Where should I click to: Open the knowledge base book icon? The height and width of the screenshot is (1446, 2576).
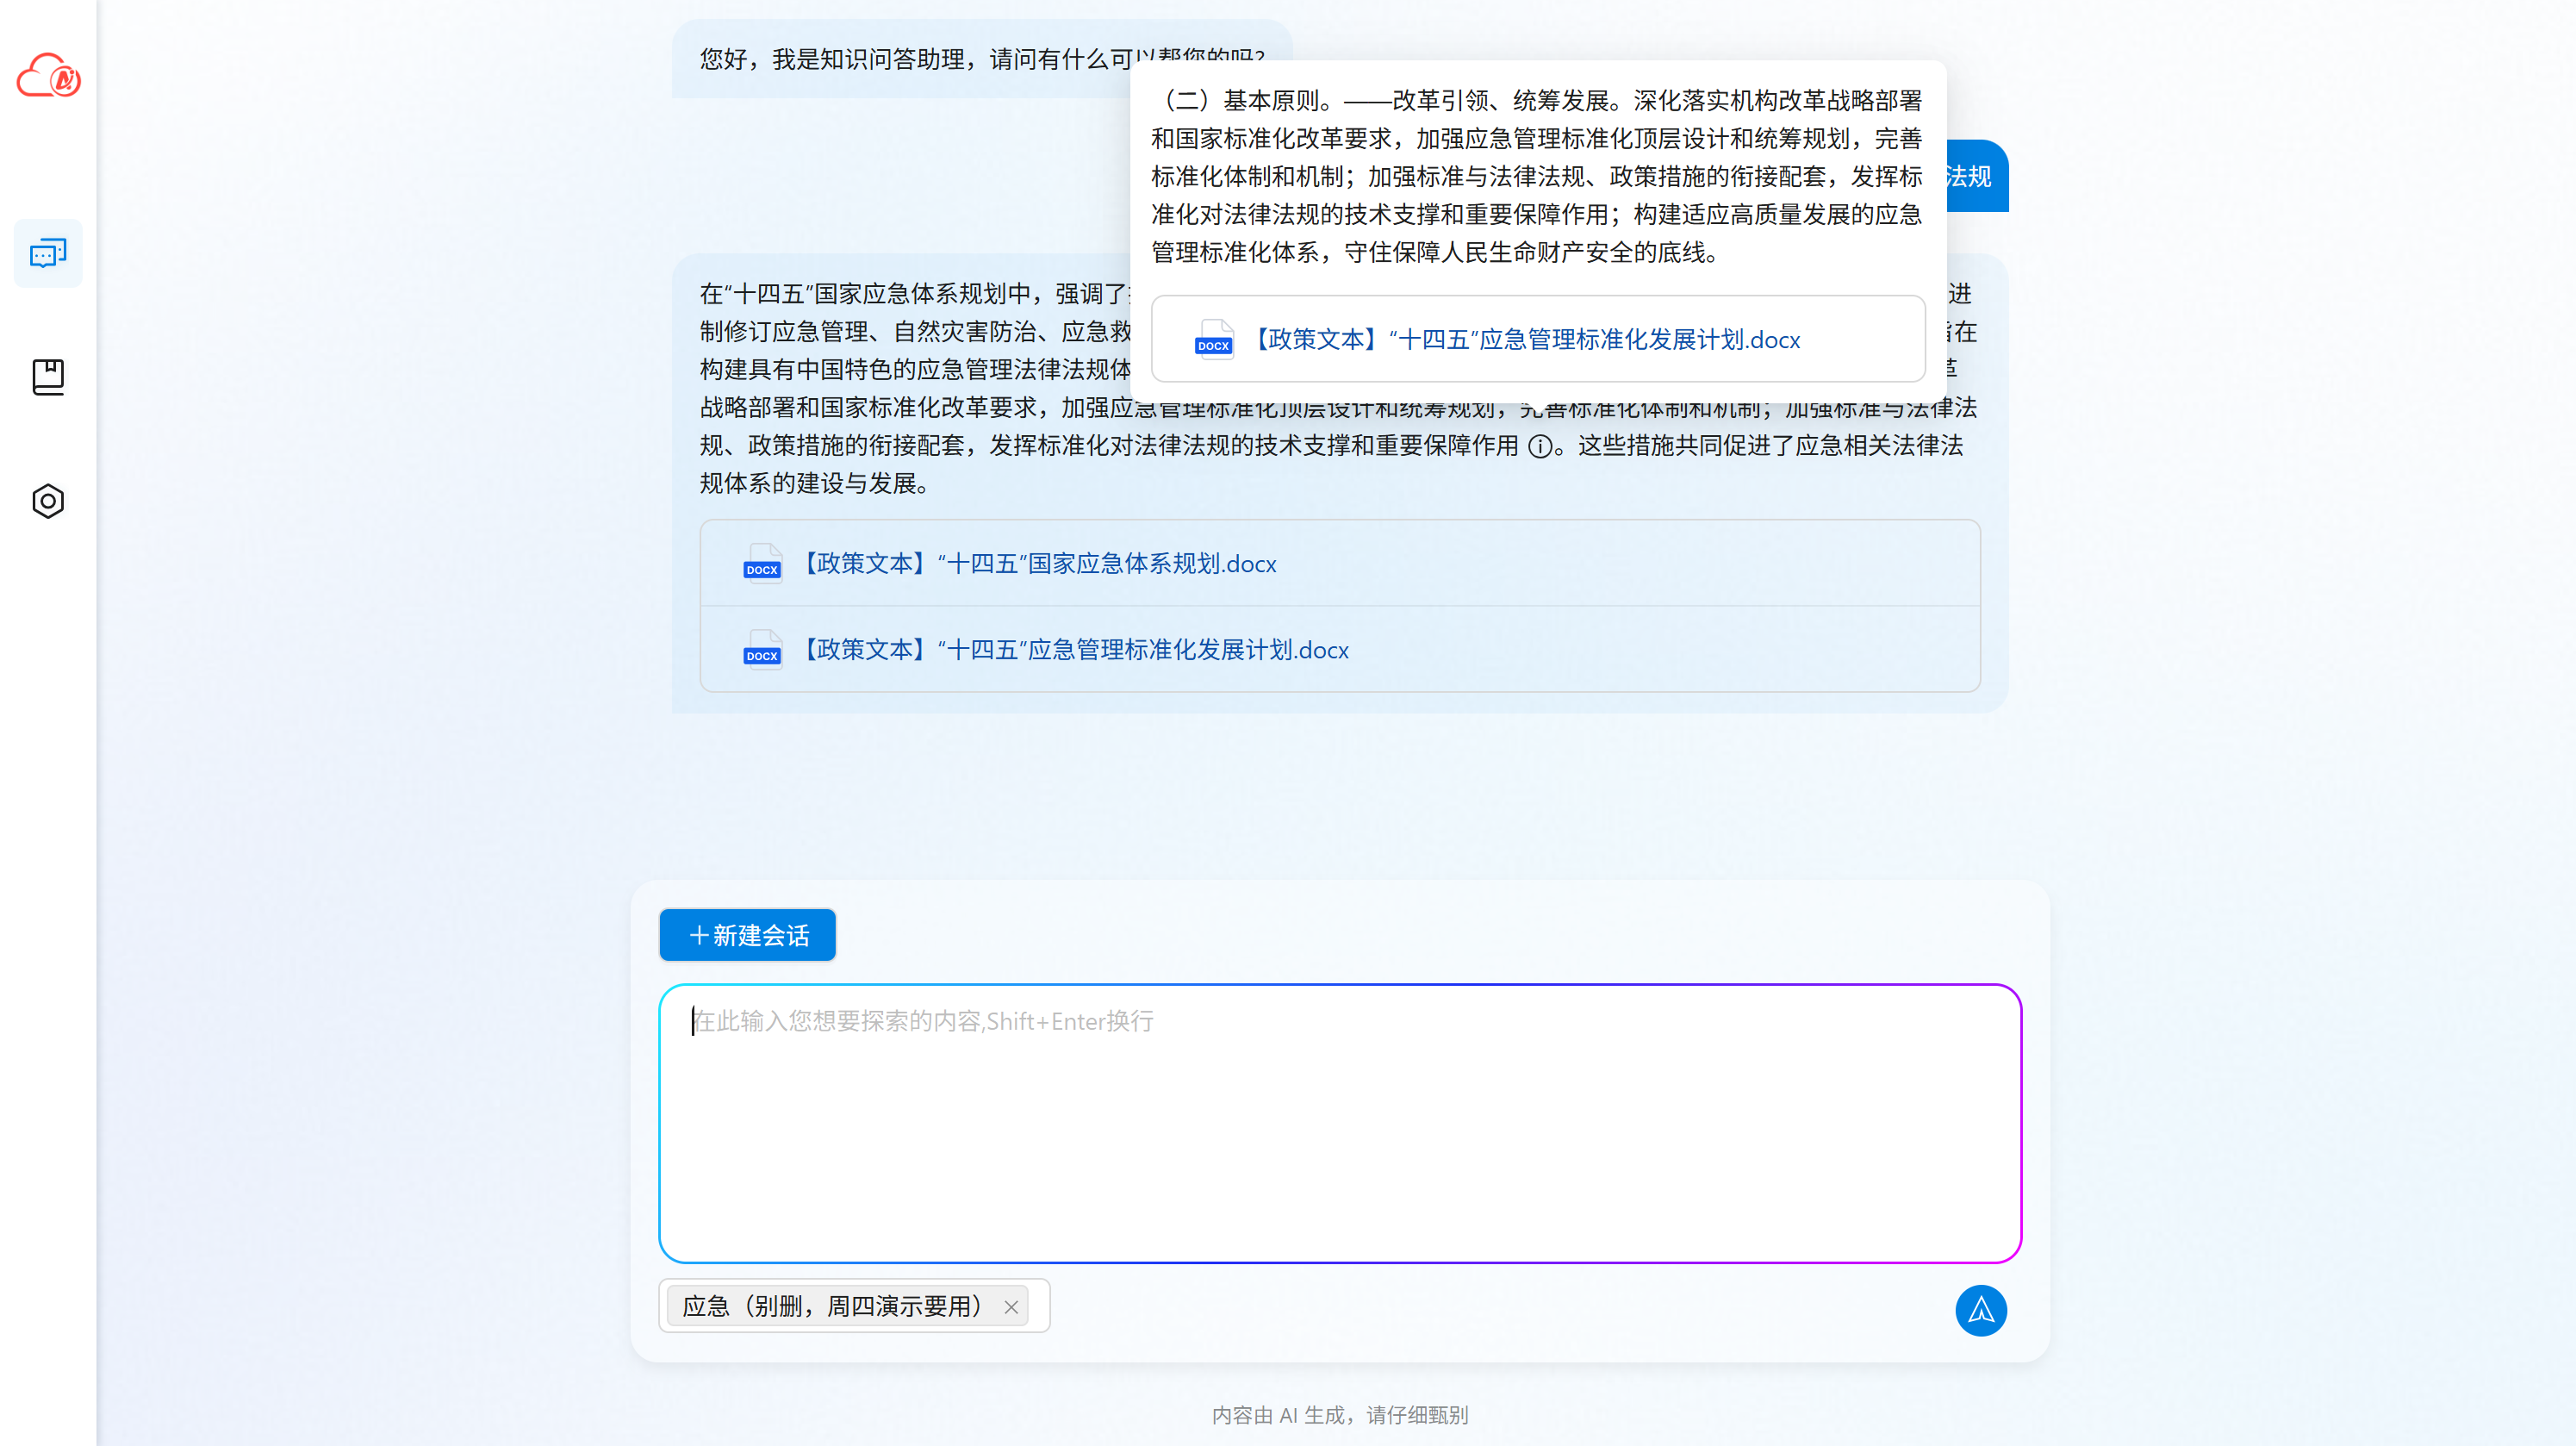(48, 377)
